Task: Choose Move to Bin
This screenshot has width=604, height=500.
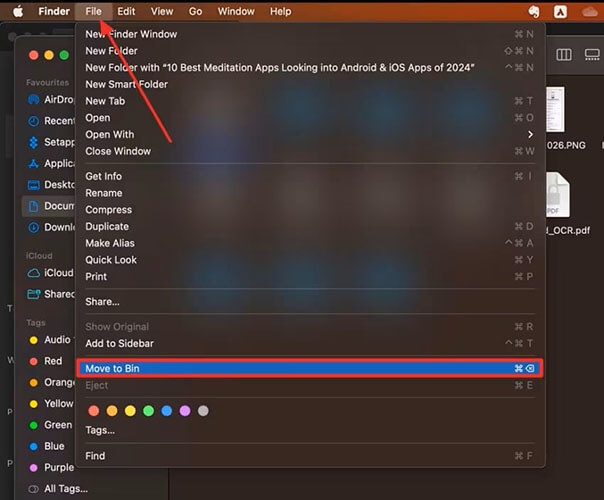Action: [310, 369]
